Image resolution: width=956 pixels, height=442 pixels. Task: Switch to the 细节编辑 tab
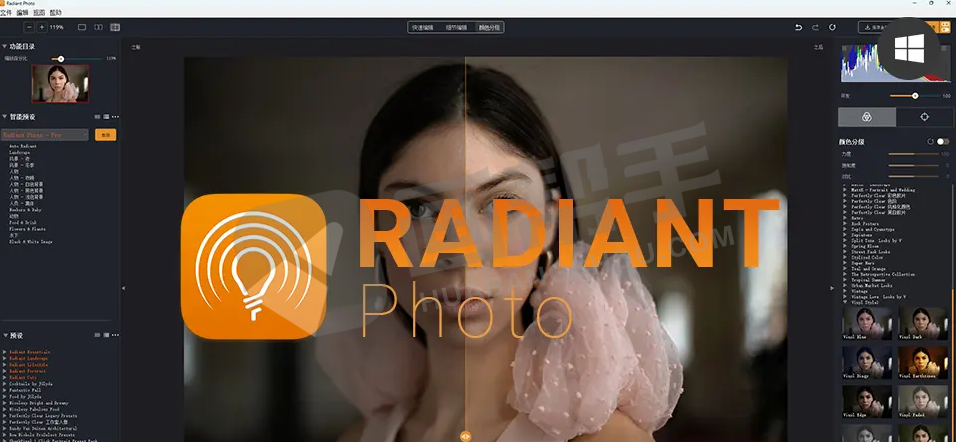click(456, 27)
